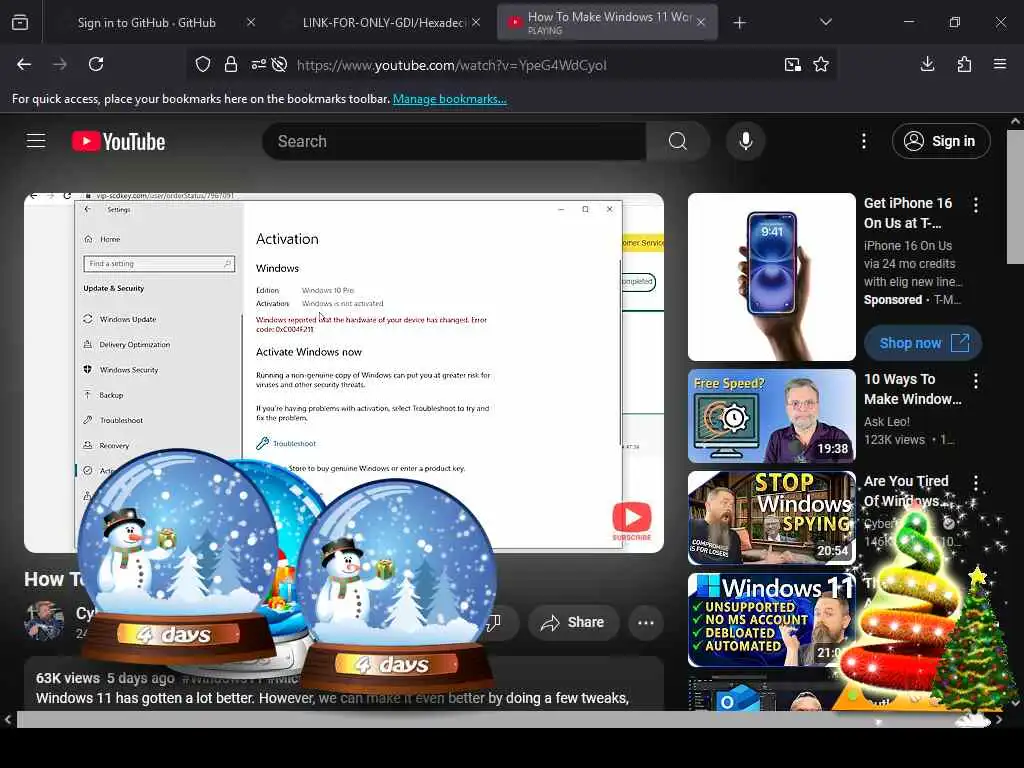Viewport: 1024px width, 768px height.
Task: Focus the YouTube search field
Action: point(455,141)
